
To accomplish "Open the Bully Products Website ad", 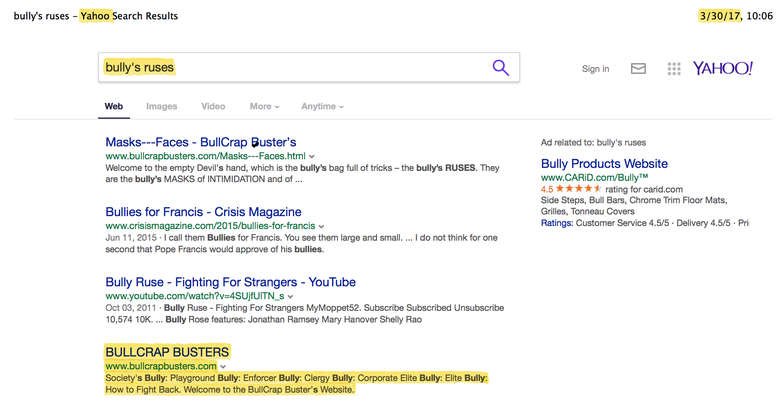I will tap(604, 164).
